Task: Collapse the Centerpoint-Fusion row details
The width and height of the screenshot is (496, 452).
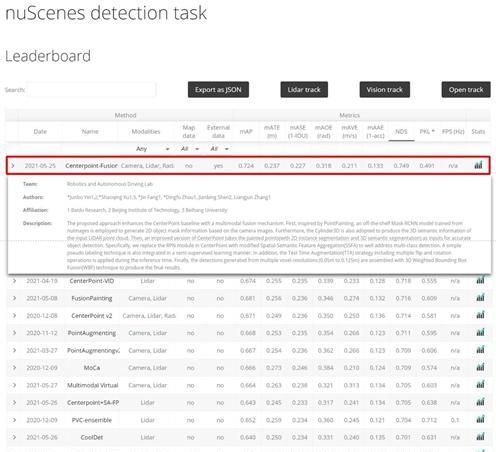Action: pos(13,165)
